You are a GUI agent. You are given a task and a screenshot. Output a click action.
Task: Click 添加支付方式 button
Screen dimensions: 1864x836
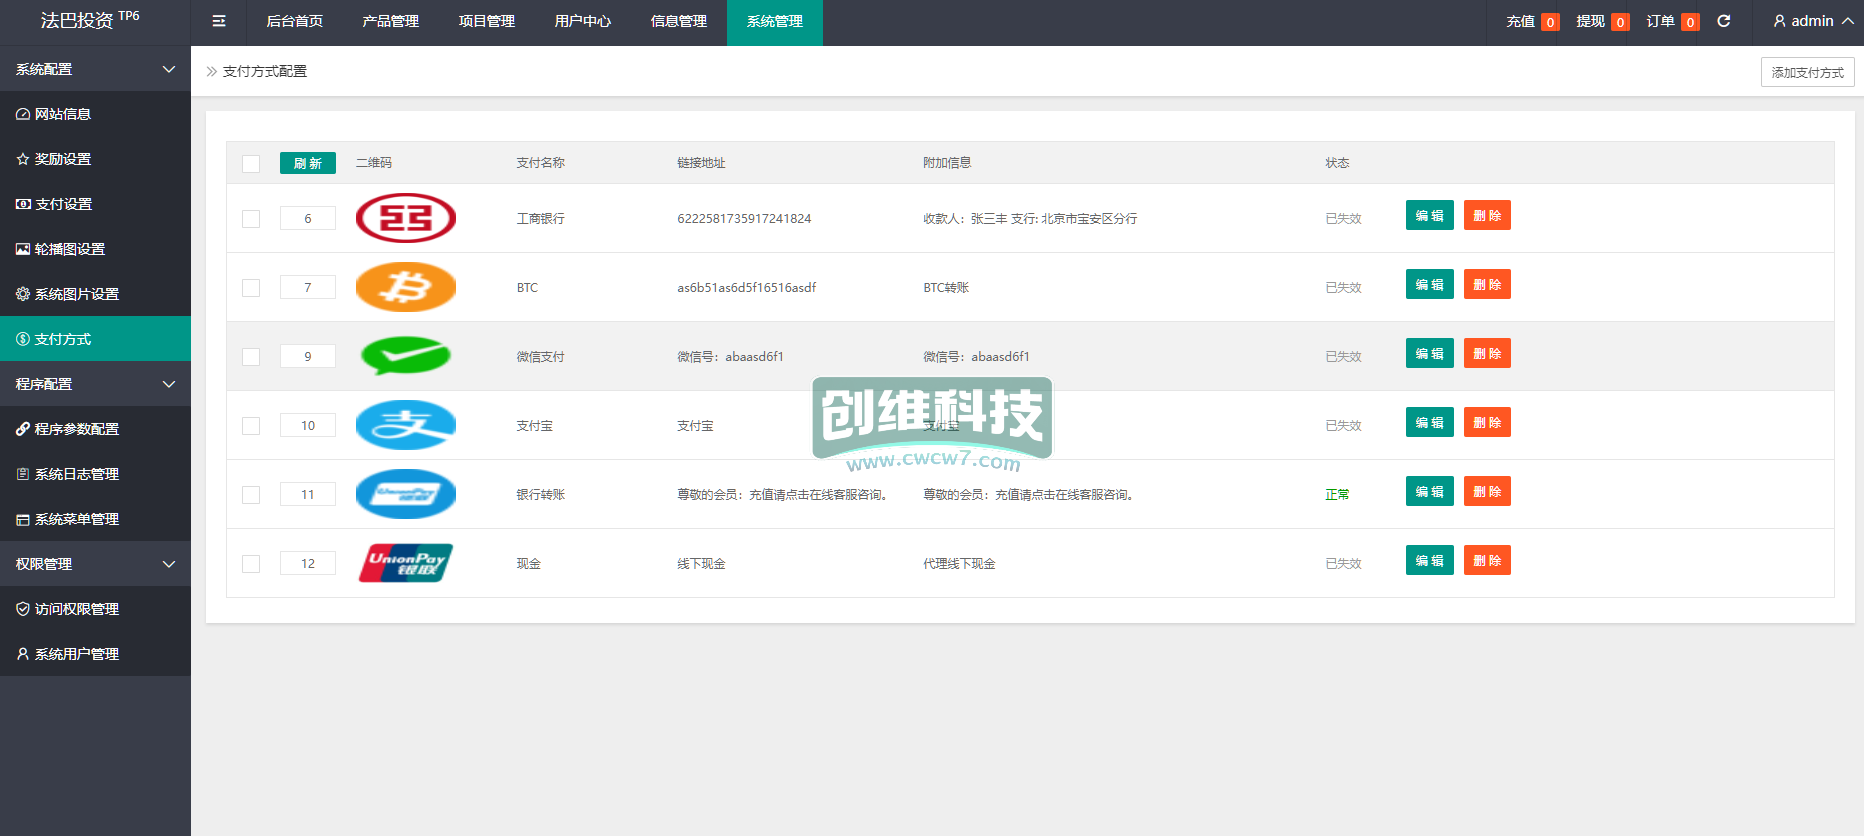pos(1808,72)
